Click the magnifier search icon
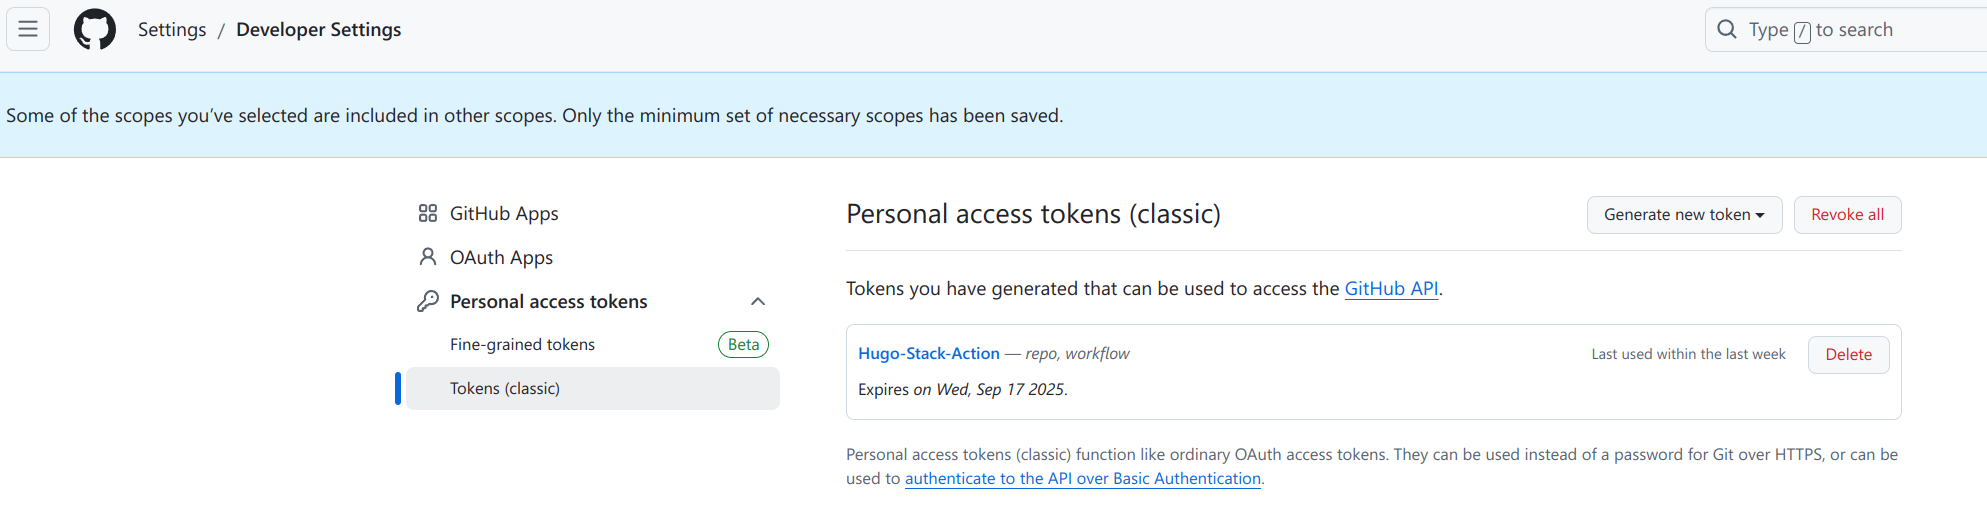The width and height of the screenshot is (1987, 514). tap(1727, 30)
